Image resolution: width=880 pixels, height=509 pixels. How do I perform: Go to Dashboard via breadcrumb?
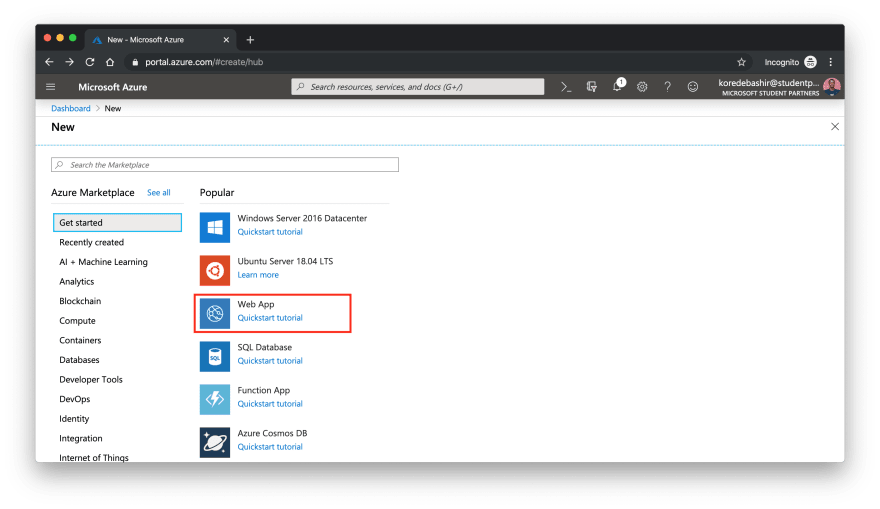pos(71,108)
